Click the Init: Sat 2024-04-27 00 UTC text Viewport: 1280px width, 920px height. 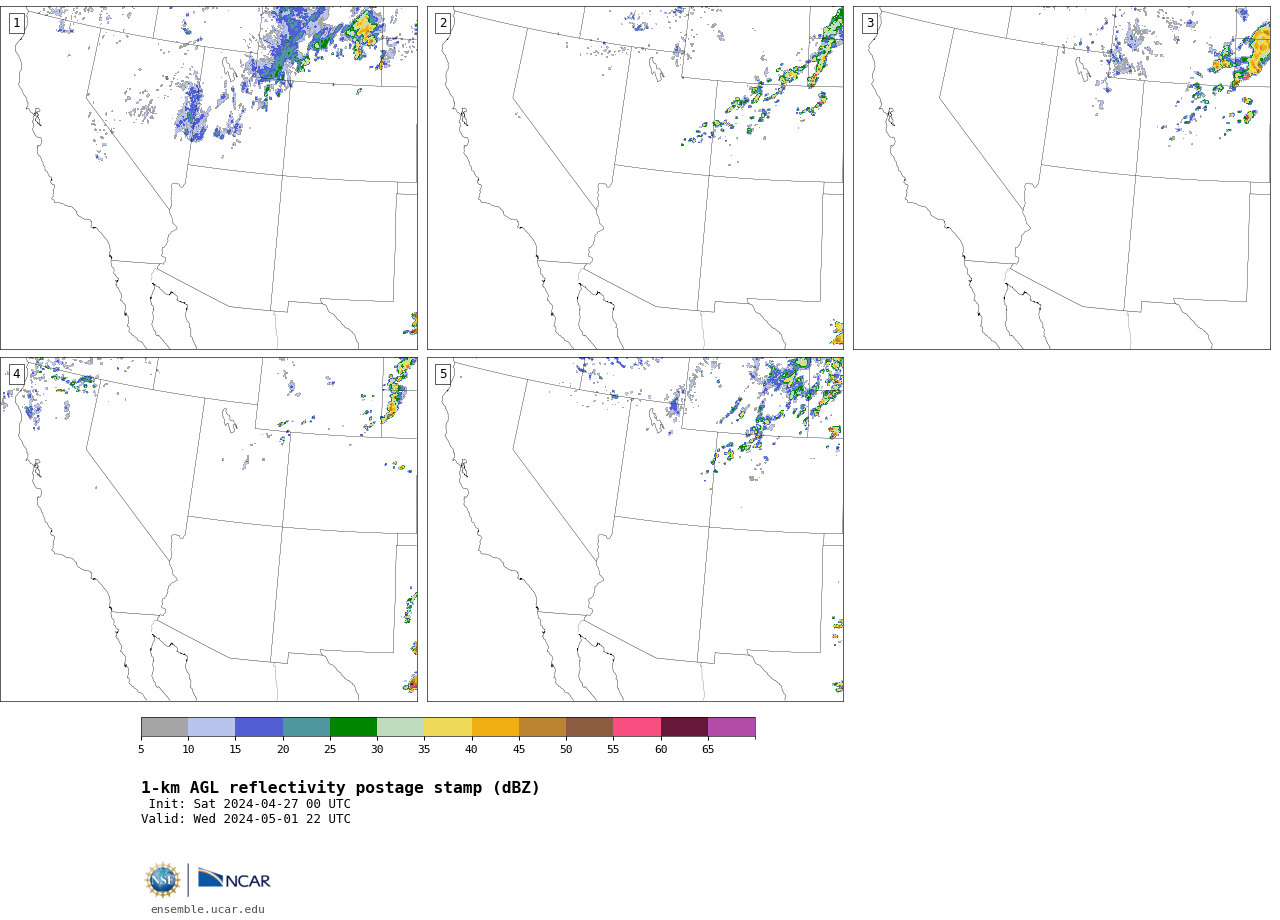(x=250, y=804)
